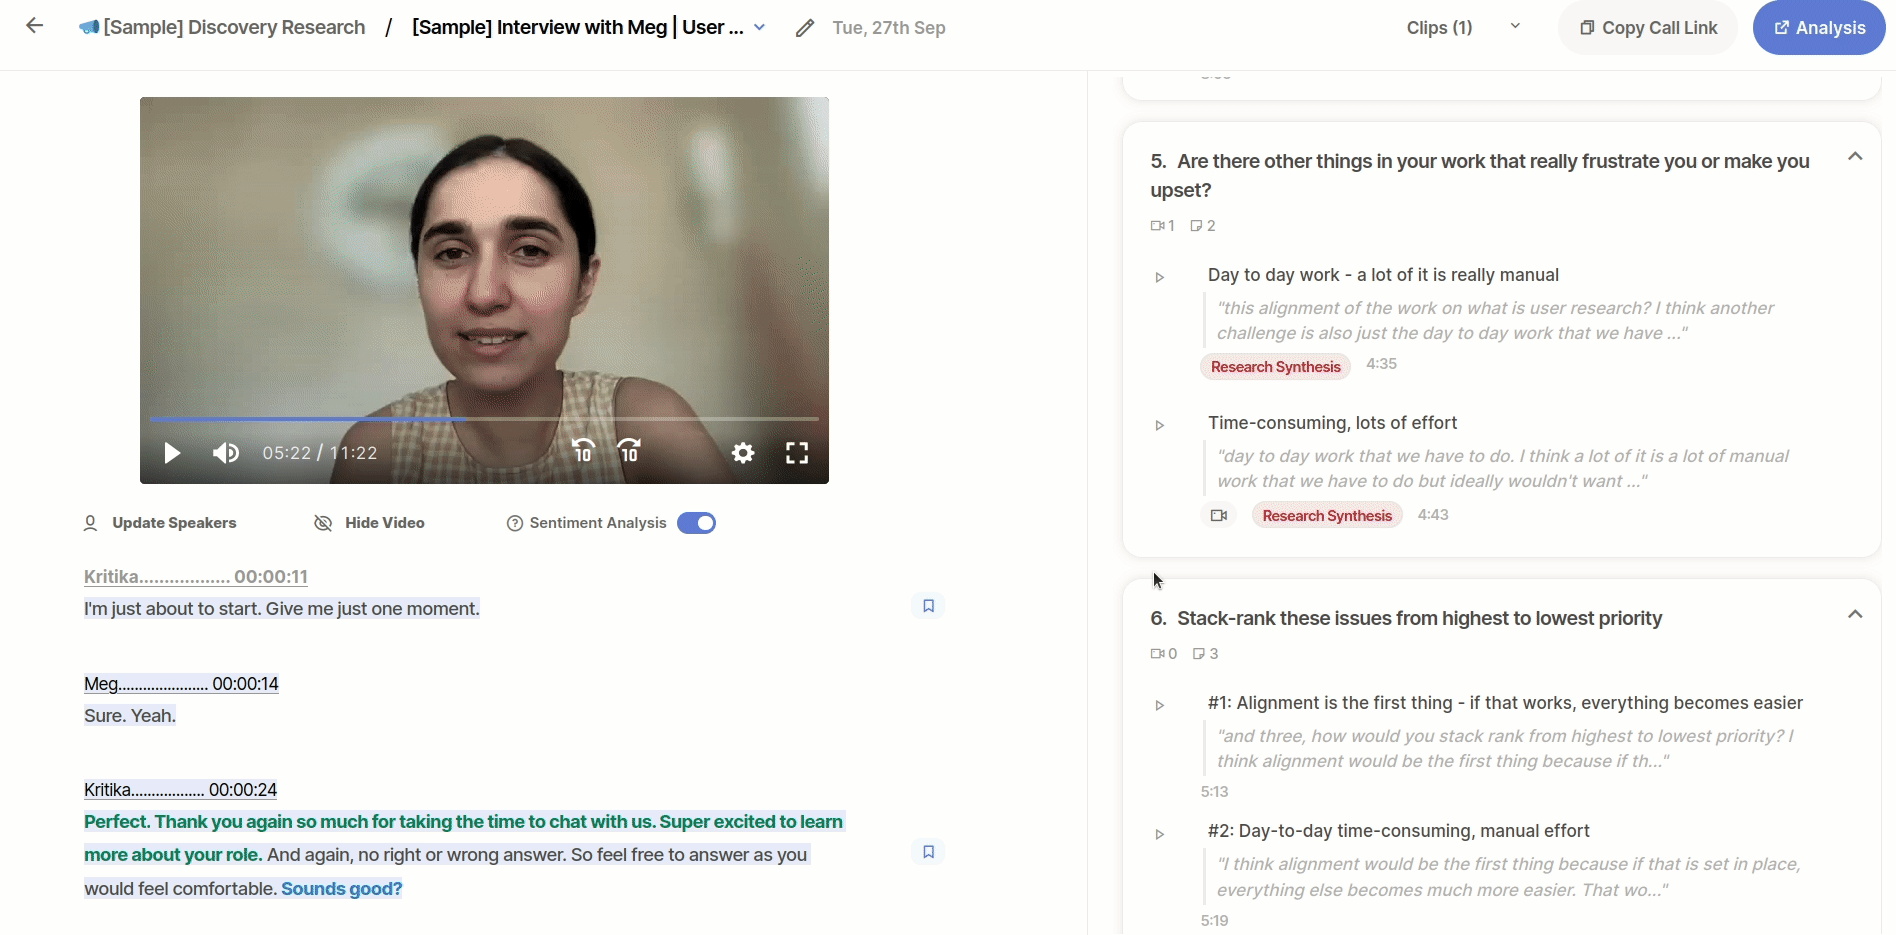The image size is (1896, 935).
Task: Go back using the left arrow
Action: 35,26
